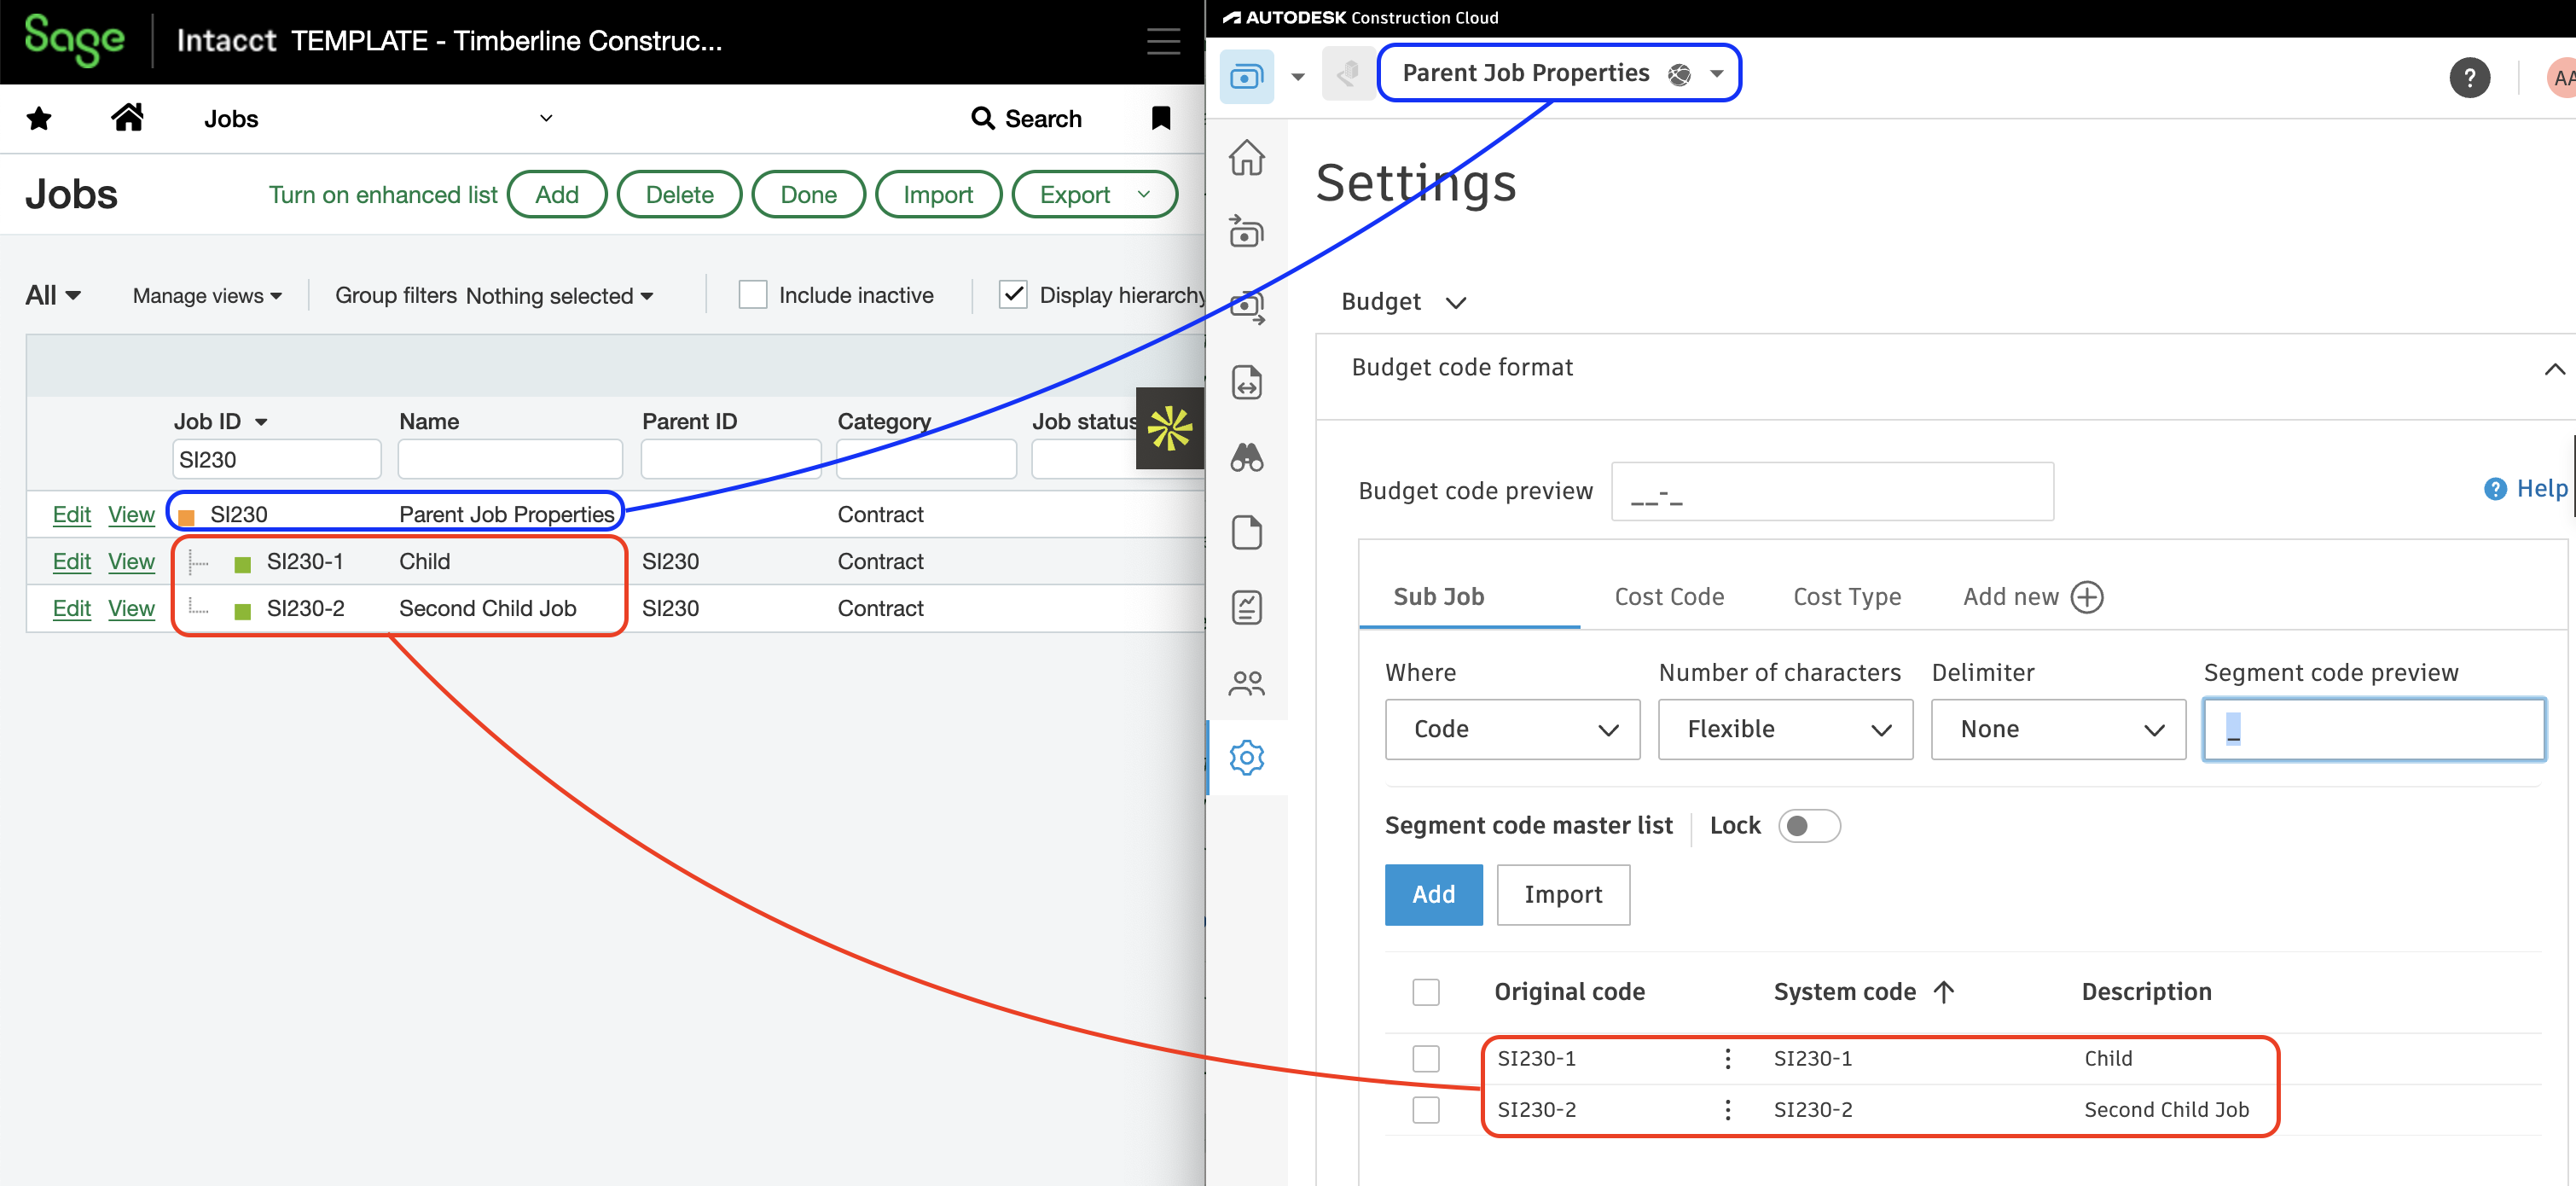Click the Sage home icon

[x=127, y=118]
